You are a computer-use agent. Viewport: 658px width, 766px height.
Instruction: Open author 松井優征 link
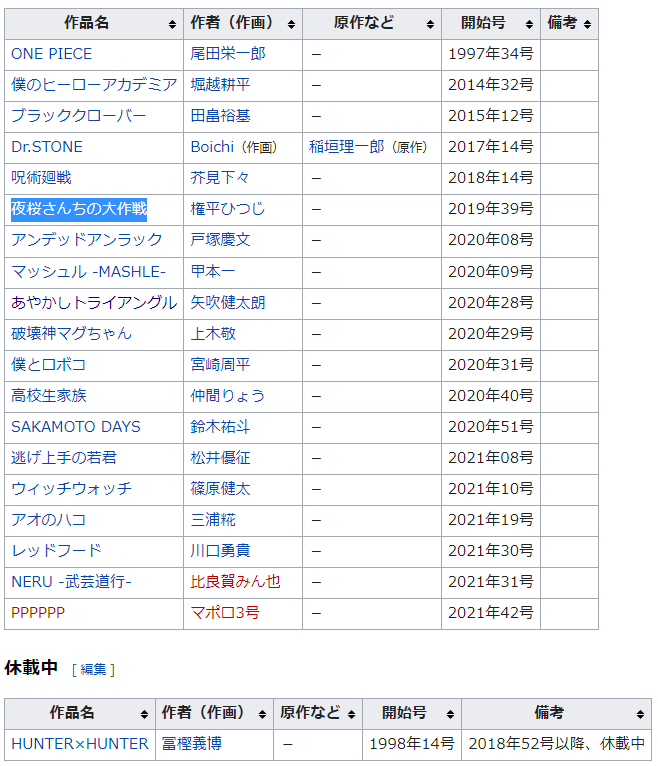(x=220, y=458)
